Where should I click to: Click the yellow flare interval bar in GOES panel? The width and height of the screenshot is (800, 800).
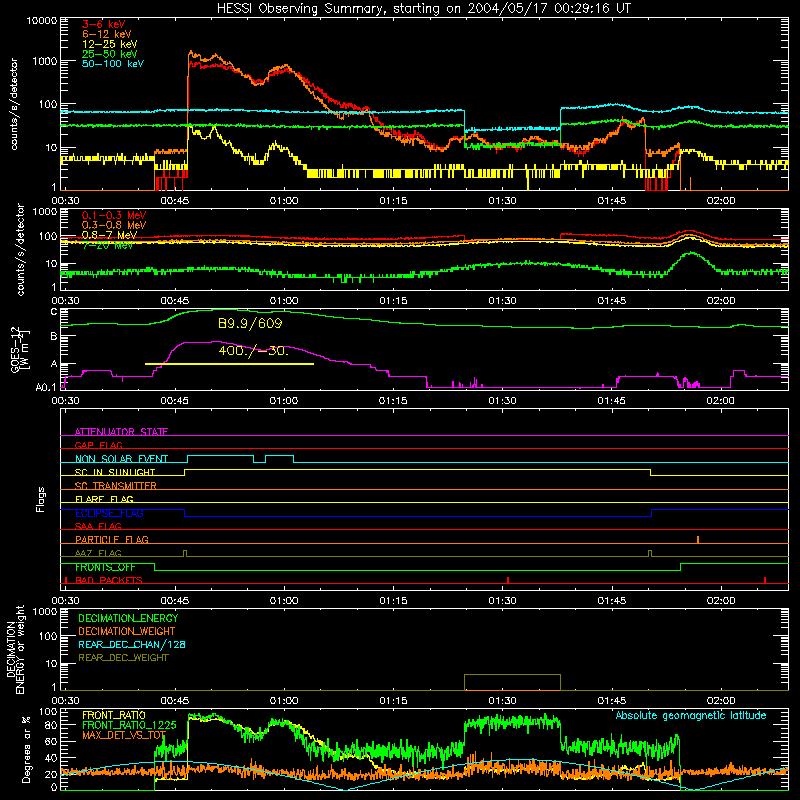230,364
